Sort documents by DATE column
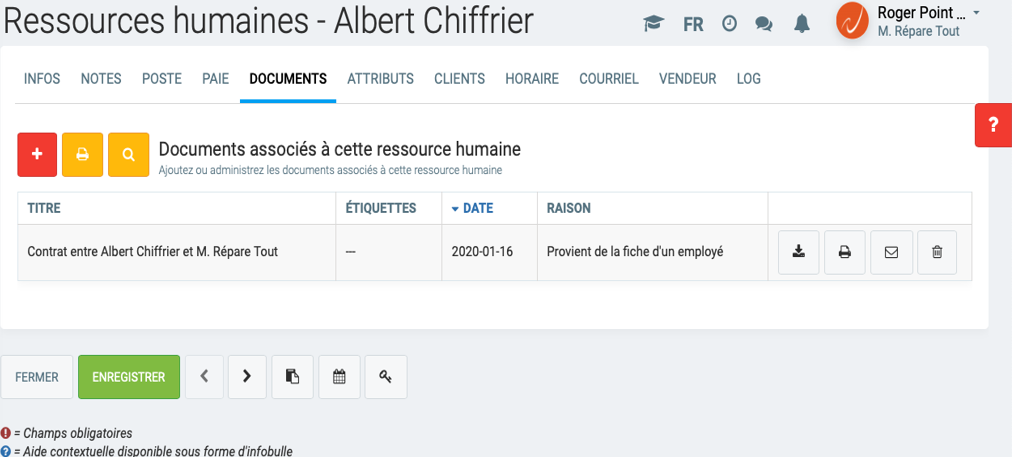Viewport: 1019px width, 457px height. point(477,208)
